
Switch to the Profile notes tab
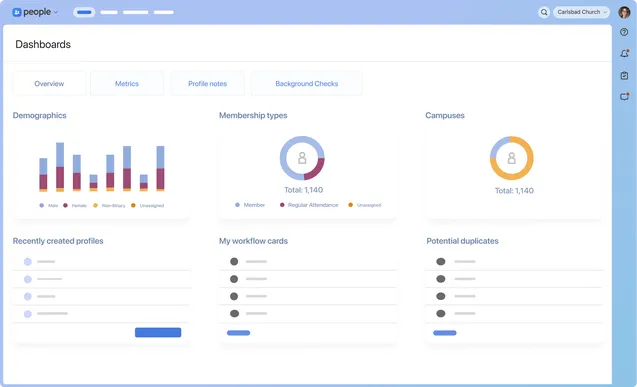pyautogui.click(x=207, y=84)
